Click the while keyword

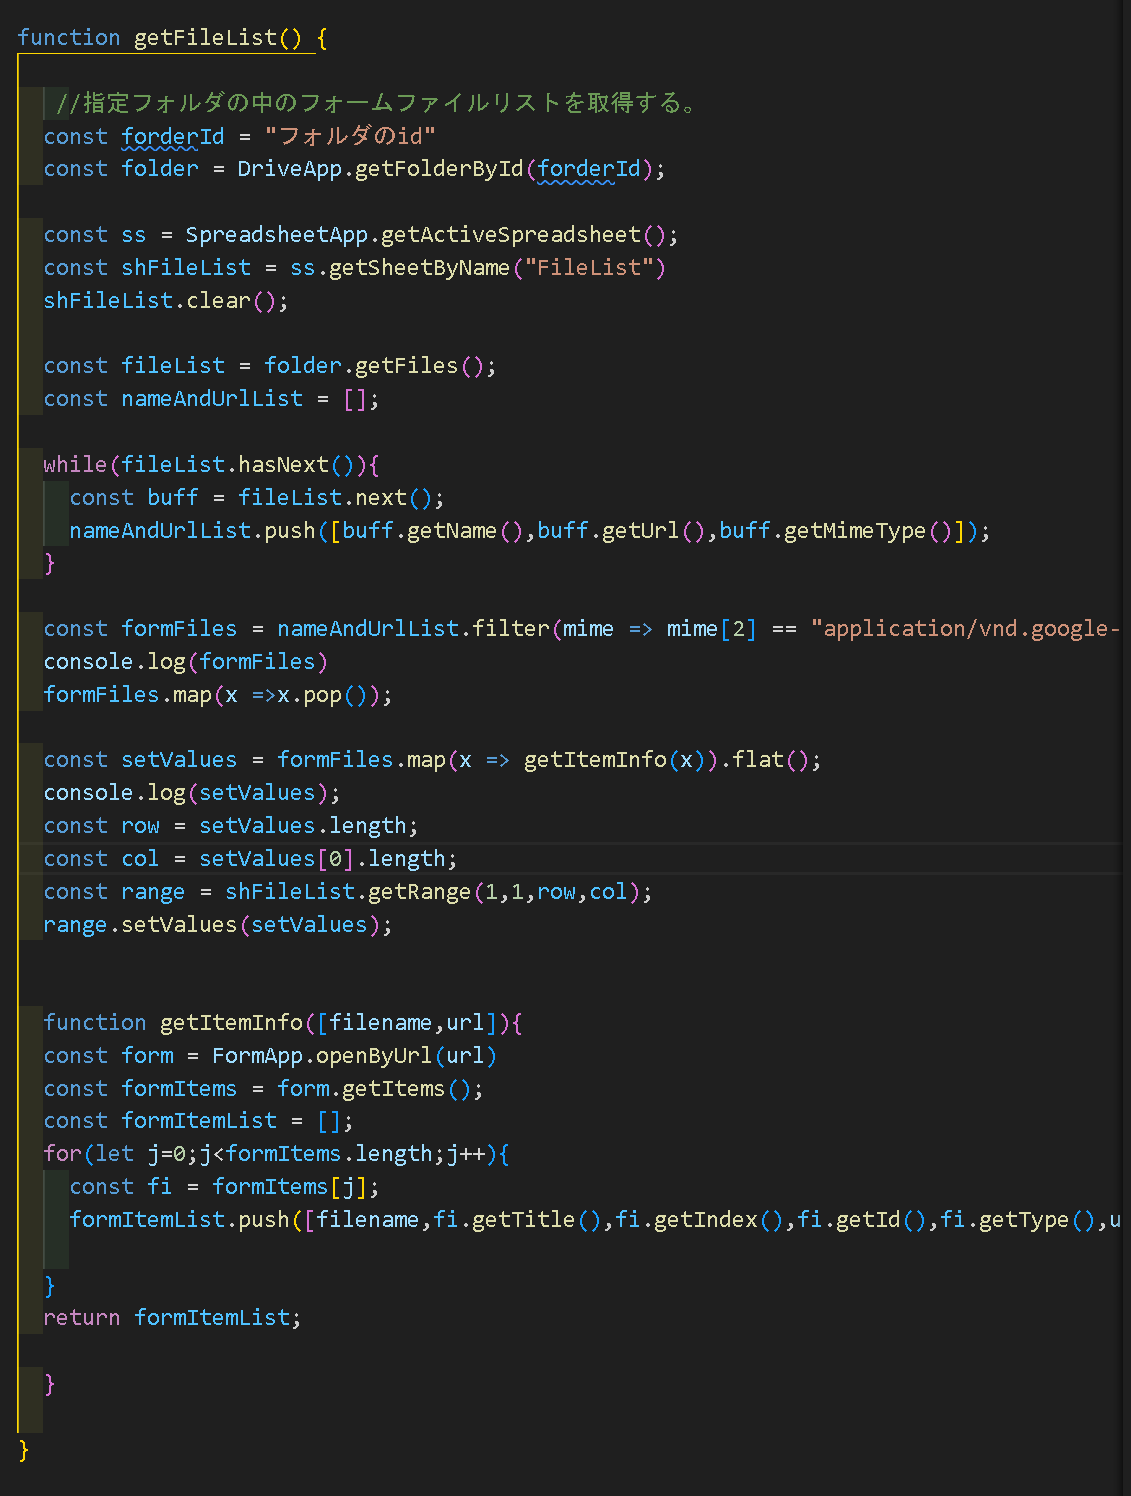click(75, 465)
